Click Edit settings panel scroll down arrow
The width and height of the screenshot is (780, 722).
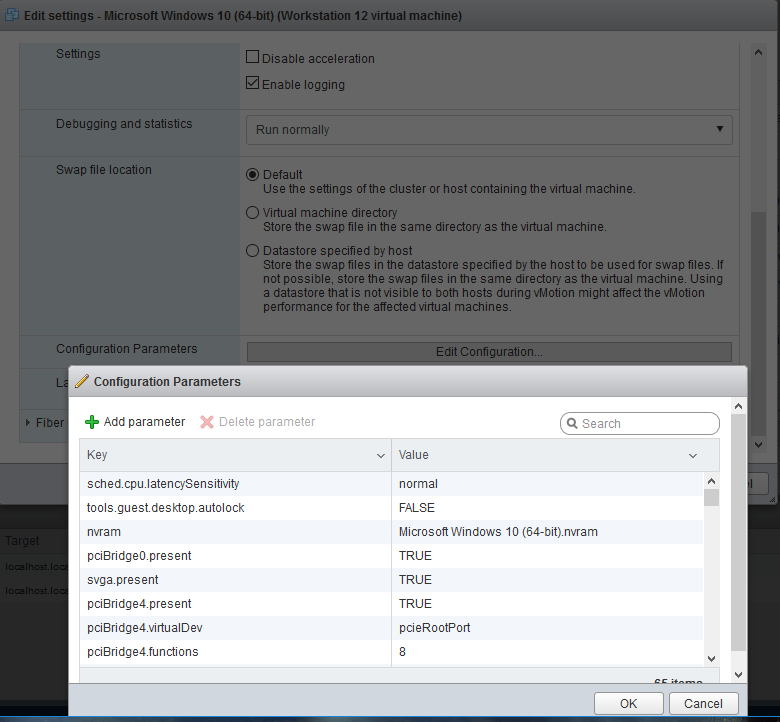pos(758,444)
